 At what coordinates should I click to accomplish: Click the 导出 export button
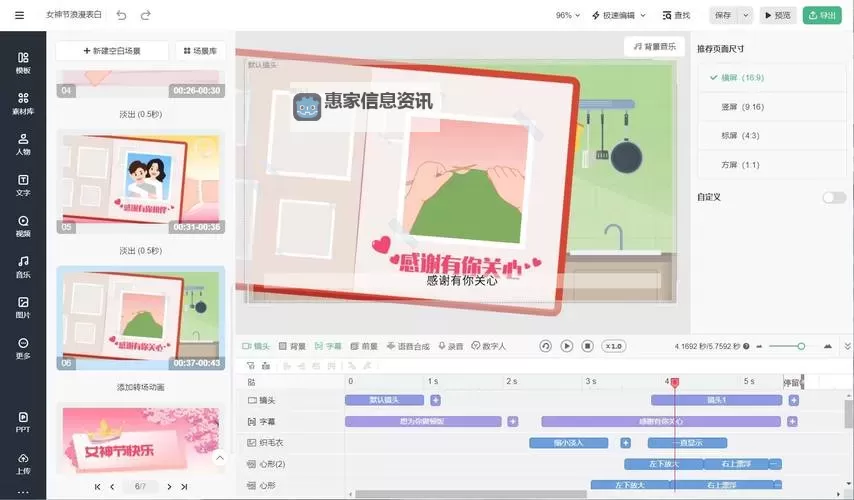[822, 15]
